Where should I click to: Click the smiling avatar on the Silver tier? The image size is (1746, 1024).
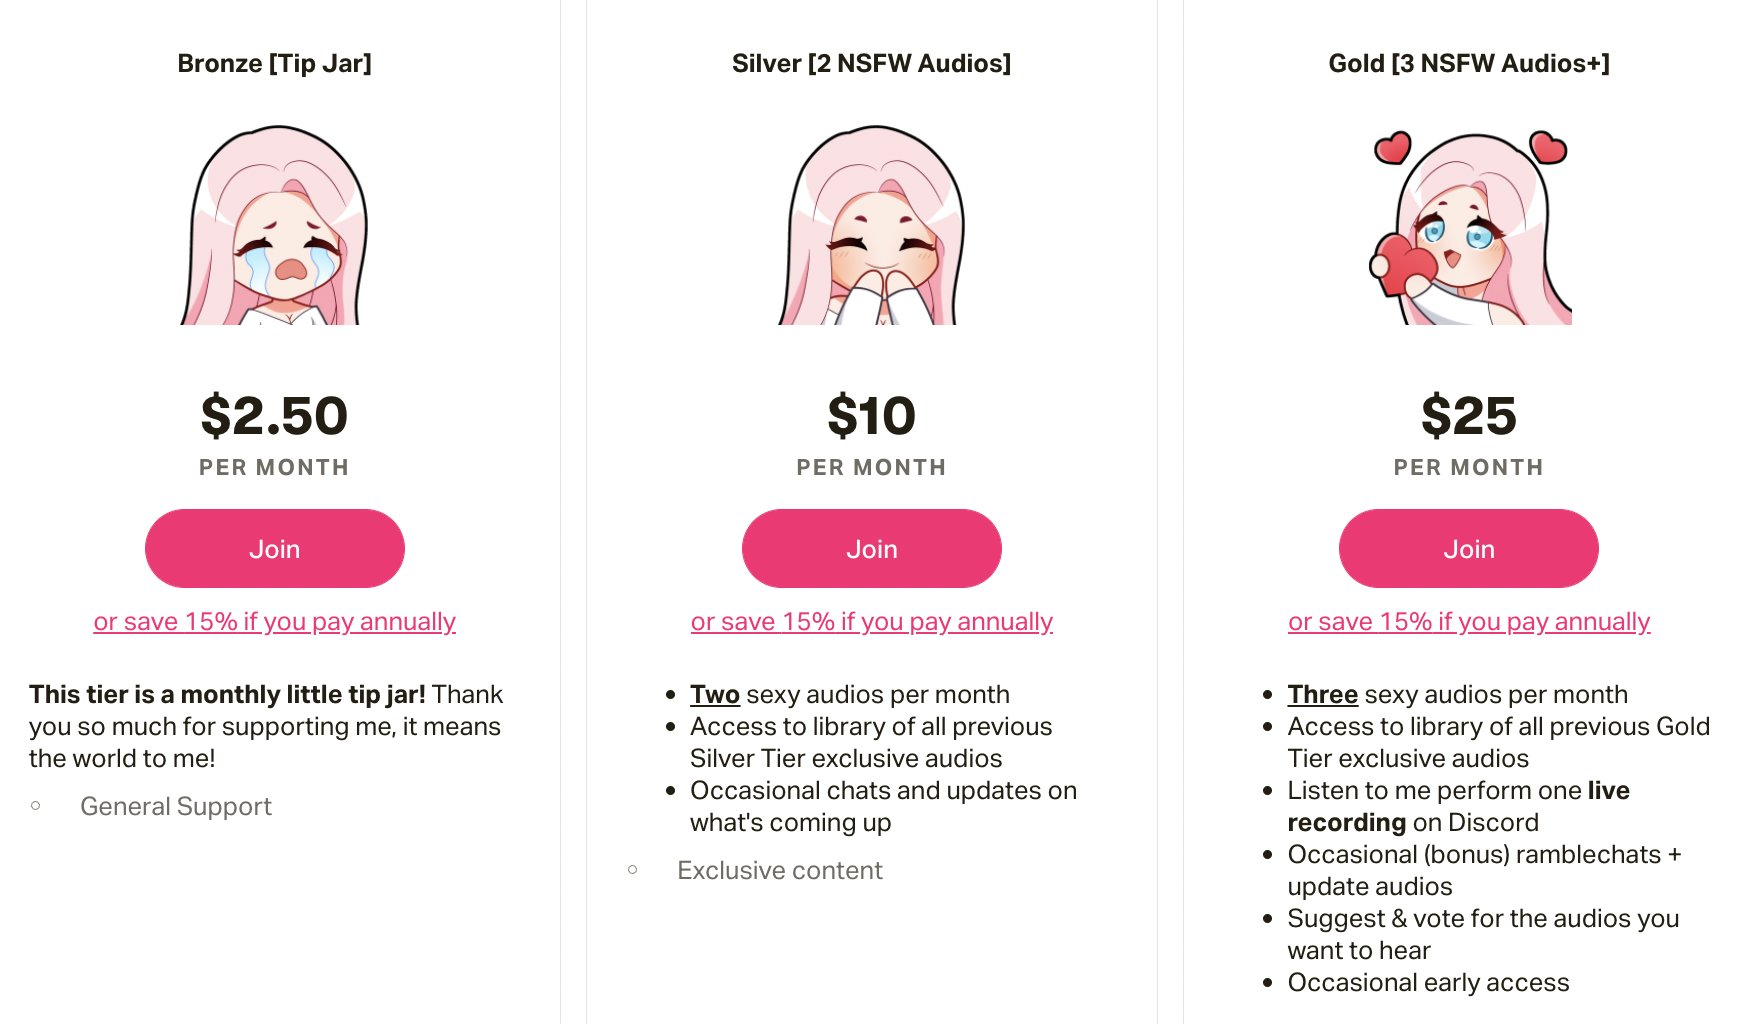tap(871, 226)
